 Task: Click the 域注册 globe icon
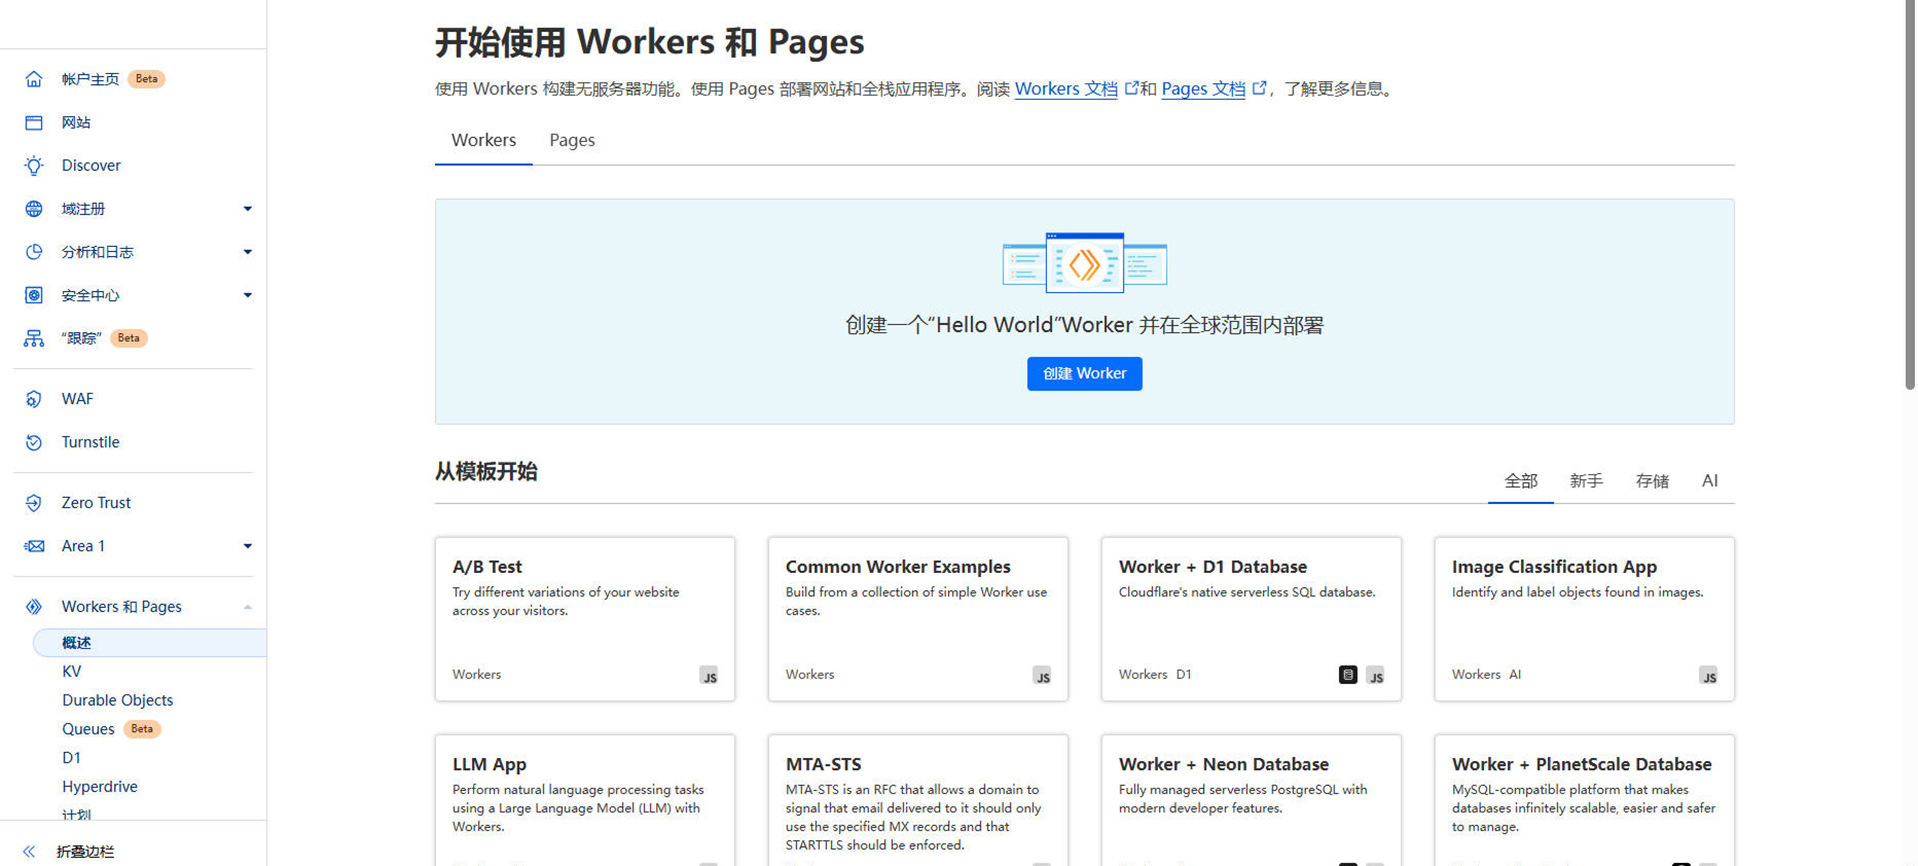(34, 208)
